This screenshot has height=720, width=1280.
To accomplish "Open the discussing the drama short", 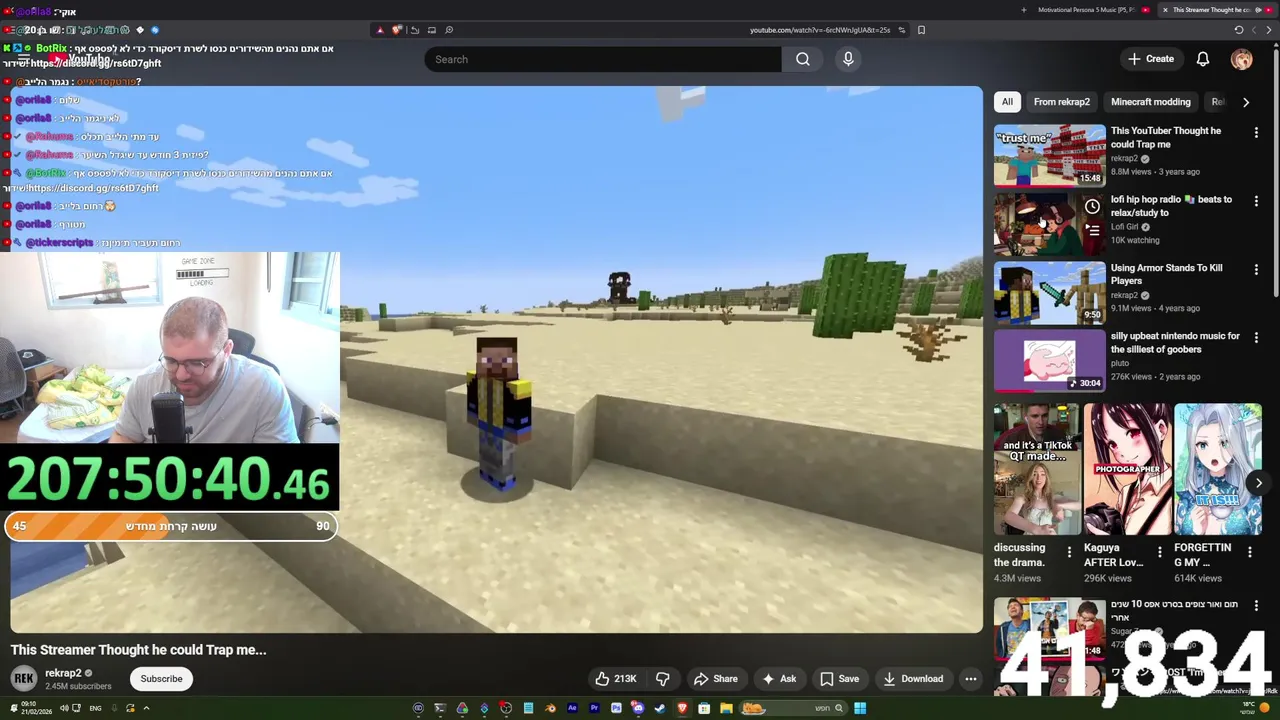I will (1036, 469).
